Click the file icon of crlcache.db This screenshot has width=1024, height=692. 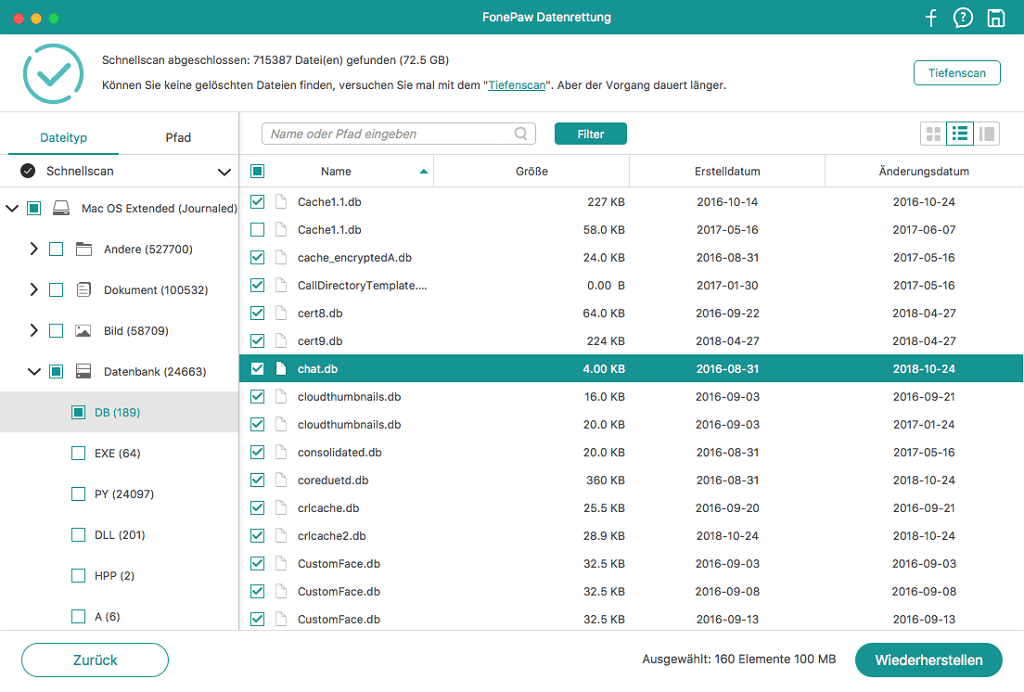[281, 508]
